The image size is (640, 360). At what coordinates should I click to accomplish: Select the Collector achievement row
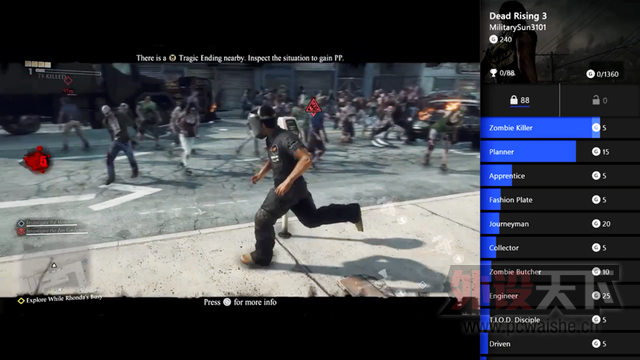[560, 248]
